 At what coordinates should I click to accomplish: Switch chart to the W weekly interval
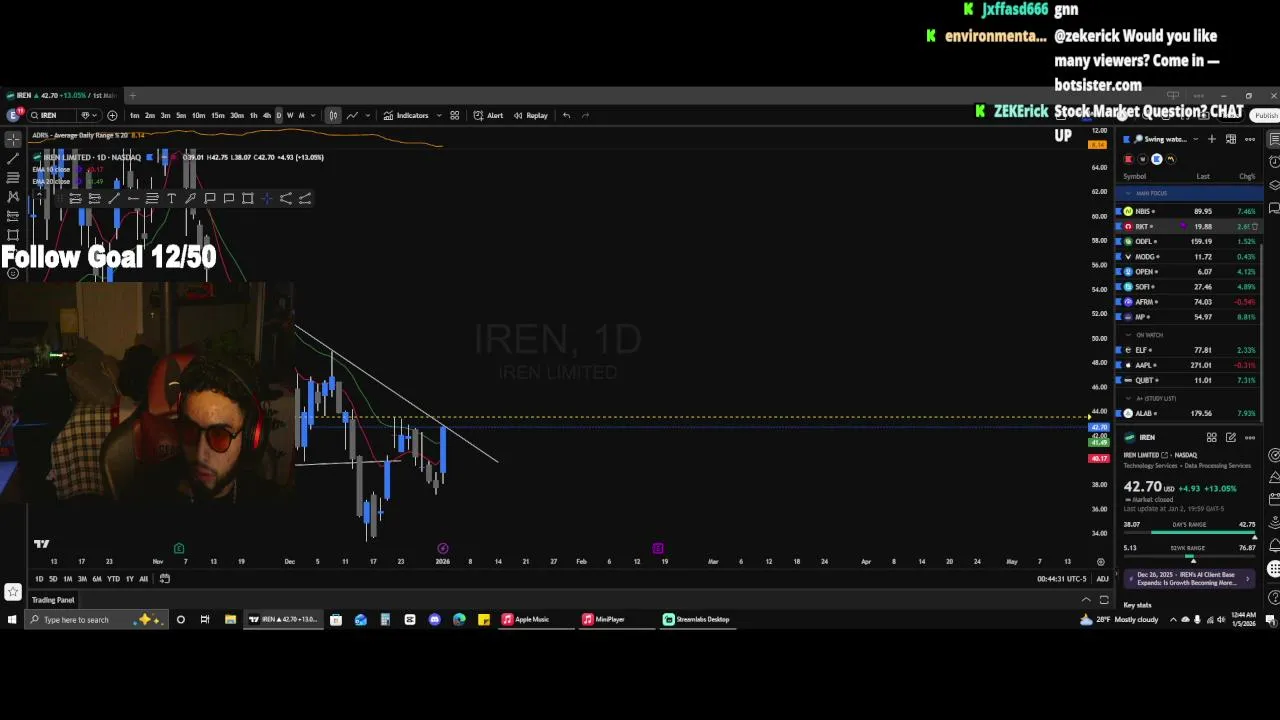coord(290,115)
